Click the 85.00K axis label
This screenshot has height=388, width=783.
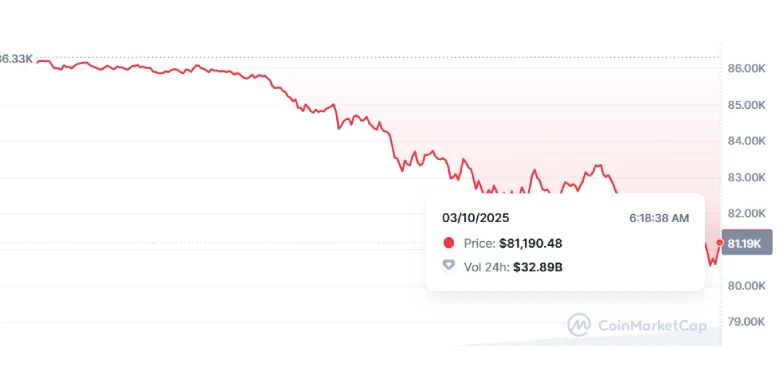pyautogui.click(x=747, y=105)
